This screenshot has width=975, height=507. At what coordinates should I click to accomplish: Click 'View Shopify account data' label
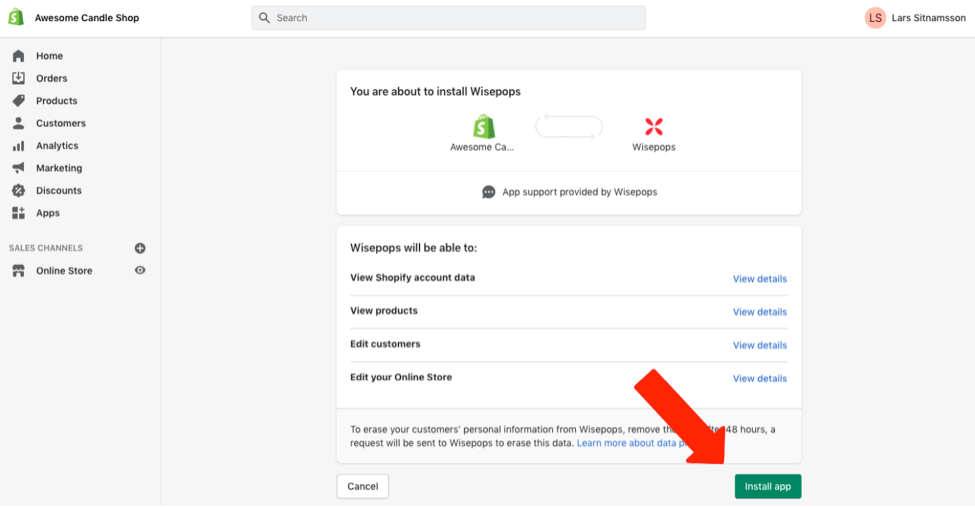(412, 277)
